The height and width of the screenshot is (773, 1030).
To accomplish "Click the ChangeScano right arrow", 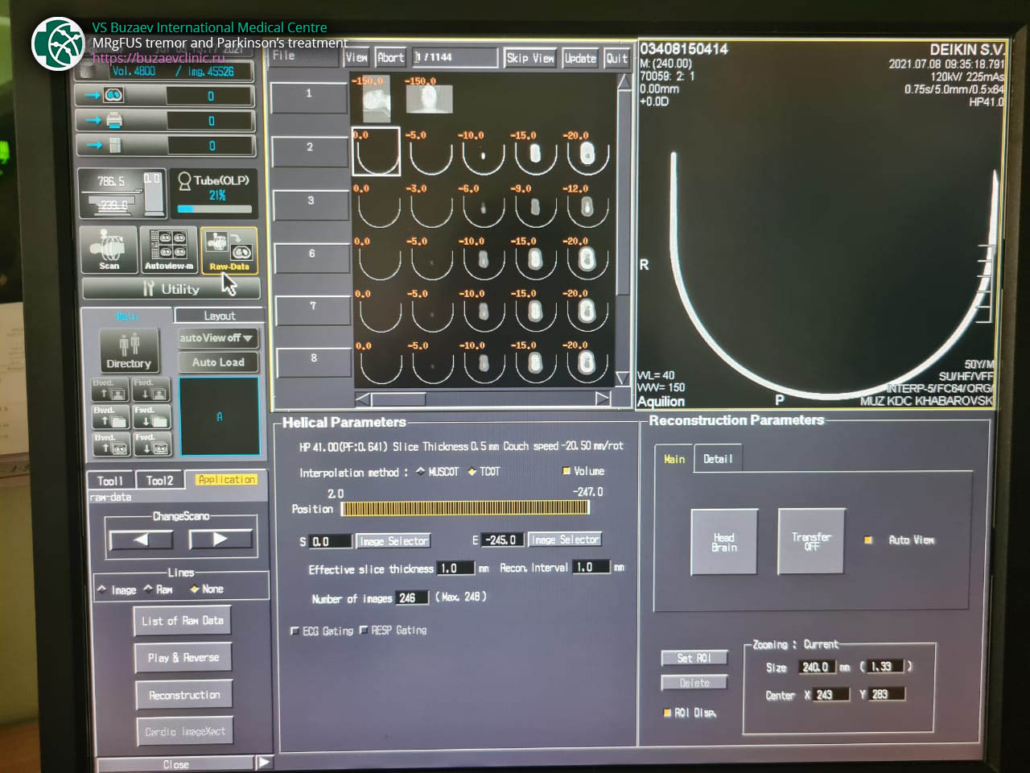I will point(220,539).
